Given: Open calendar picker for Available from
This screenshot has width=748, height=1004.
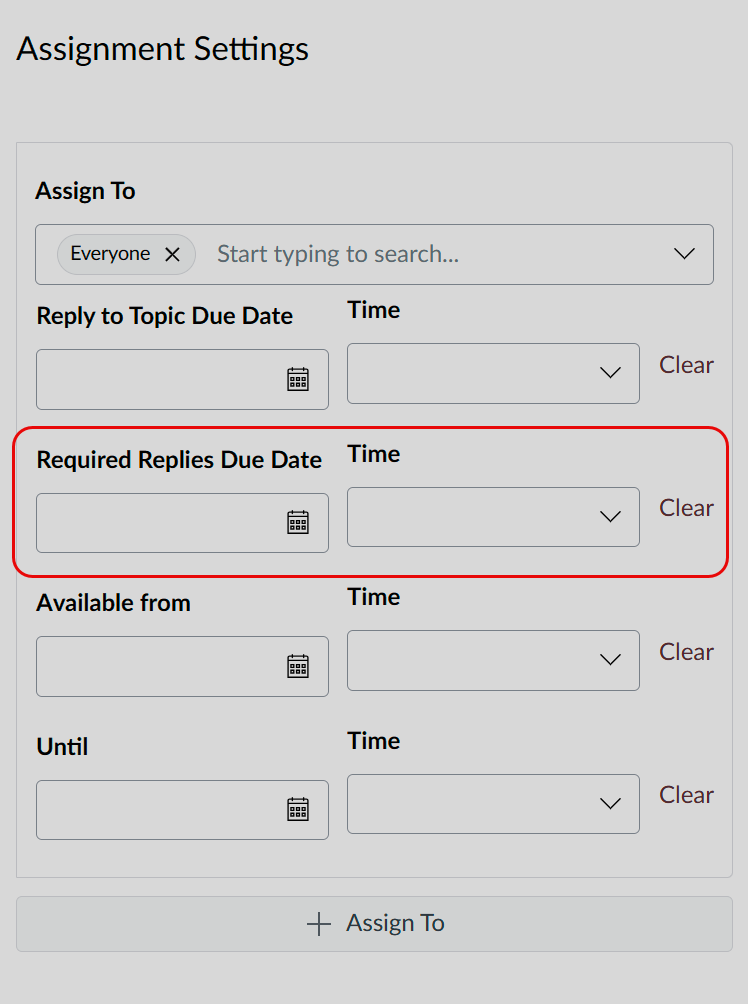Looking at the screenshot, I should [x=298, y=667].
